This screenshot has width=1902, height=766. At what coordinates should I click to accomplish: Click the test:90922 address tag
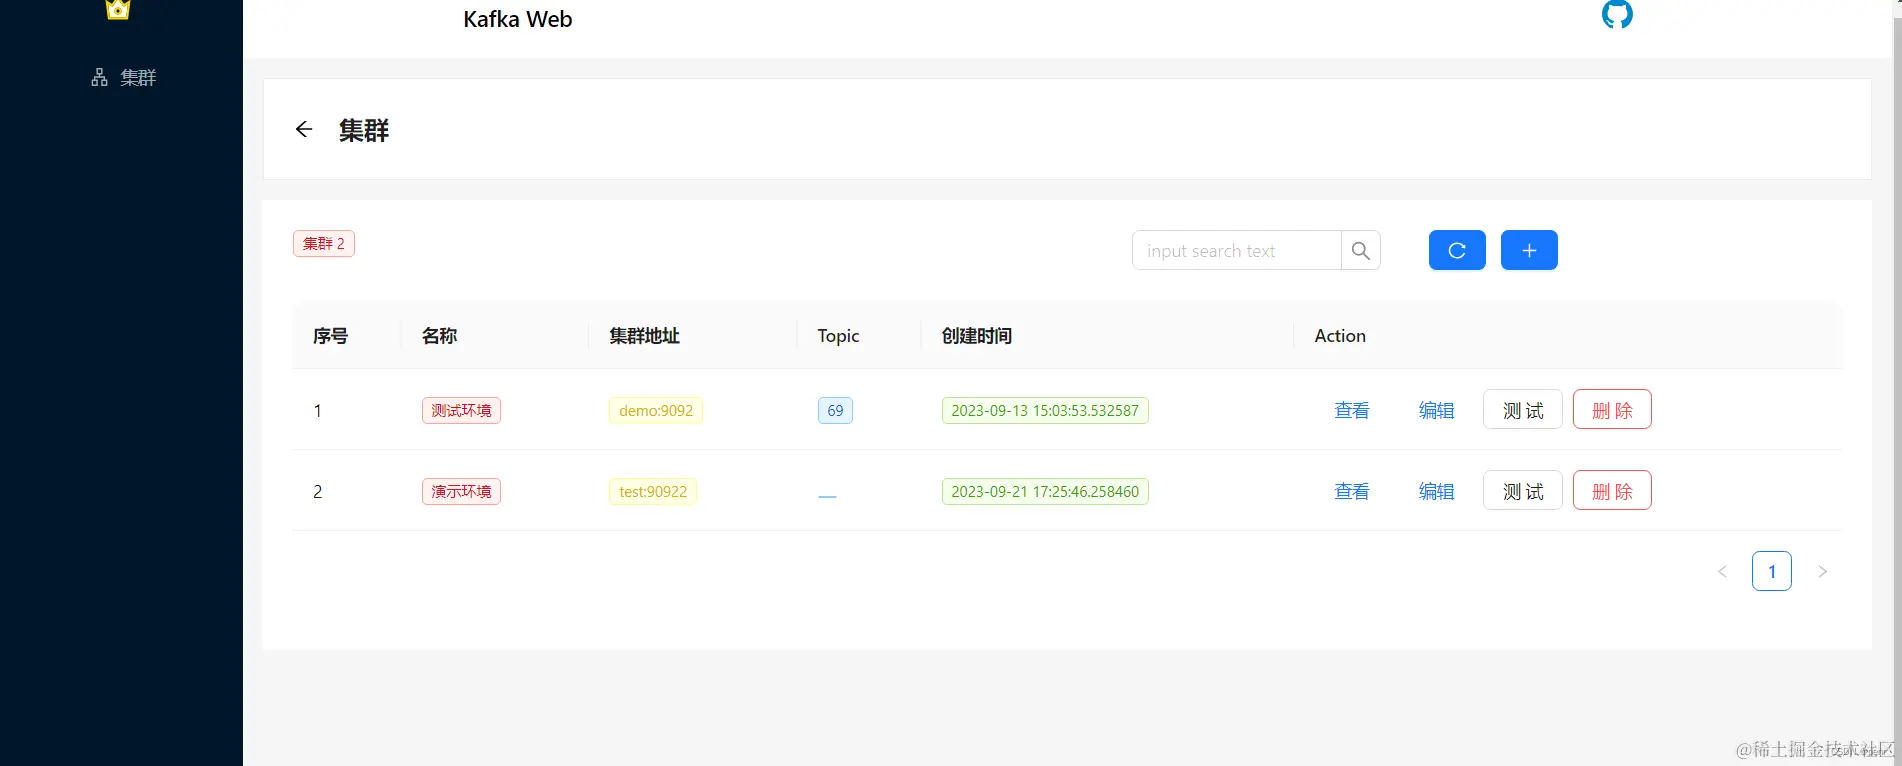(x=653, y=491)
